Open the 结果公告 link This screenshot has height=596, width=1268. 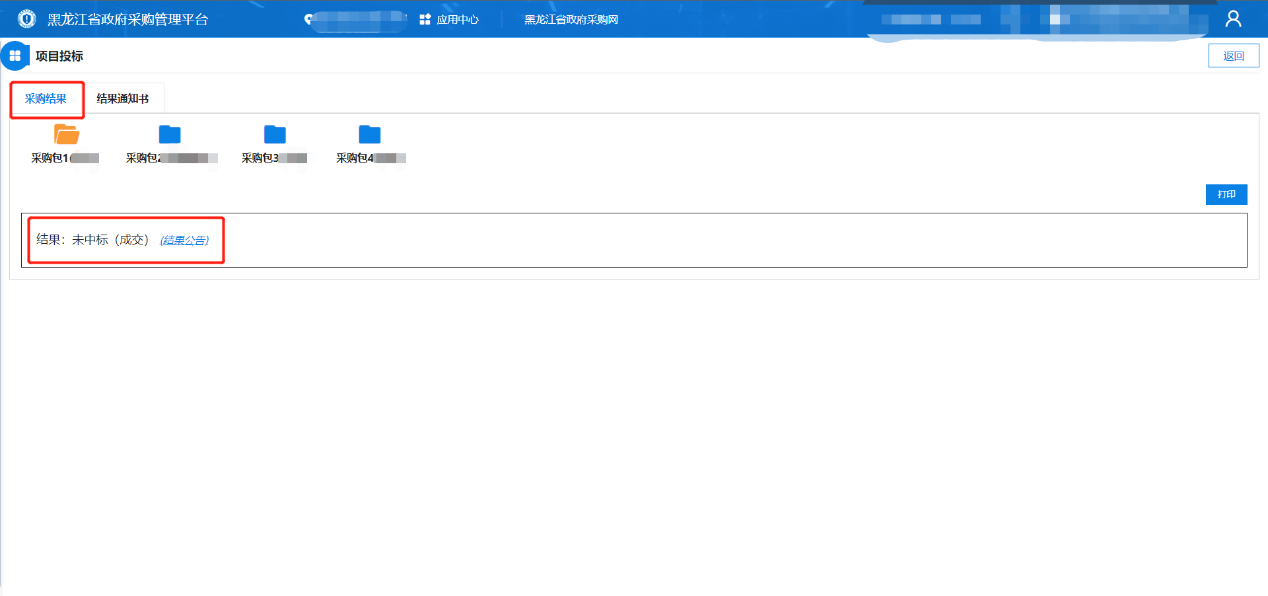tap(184, 240)
